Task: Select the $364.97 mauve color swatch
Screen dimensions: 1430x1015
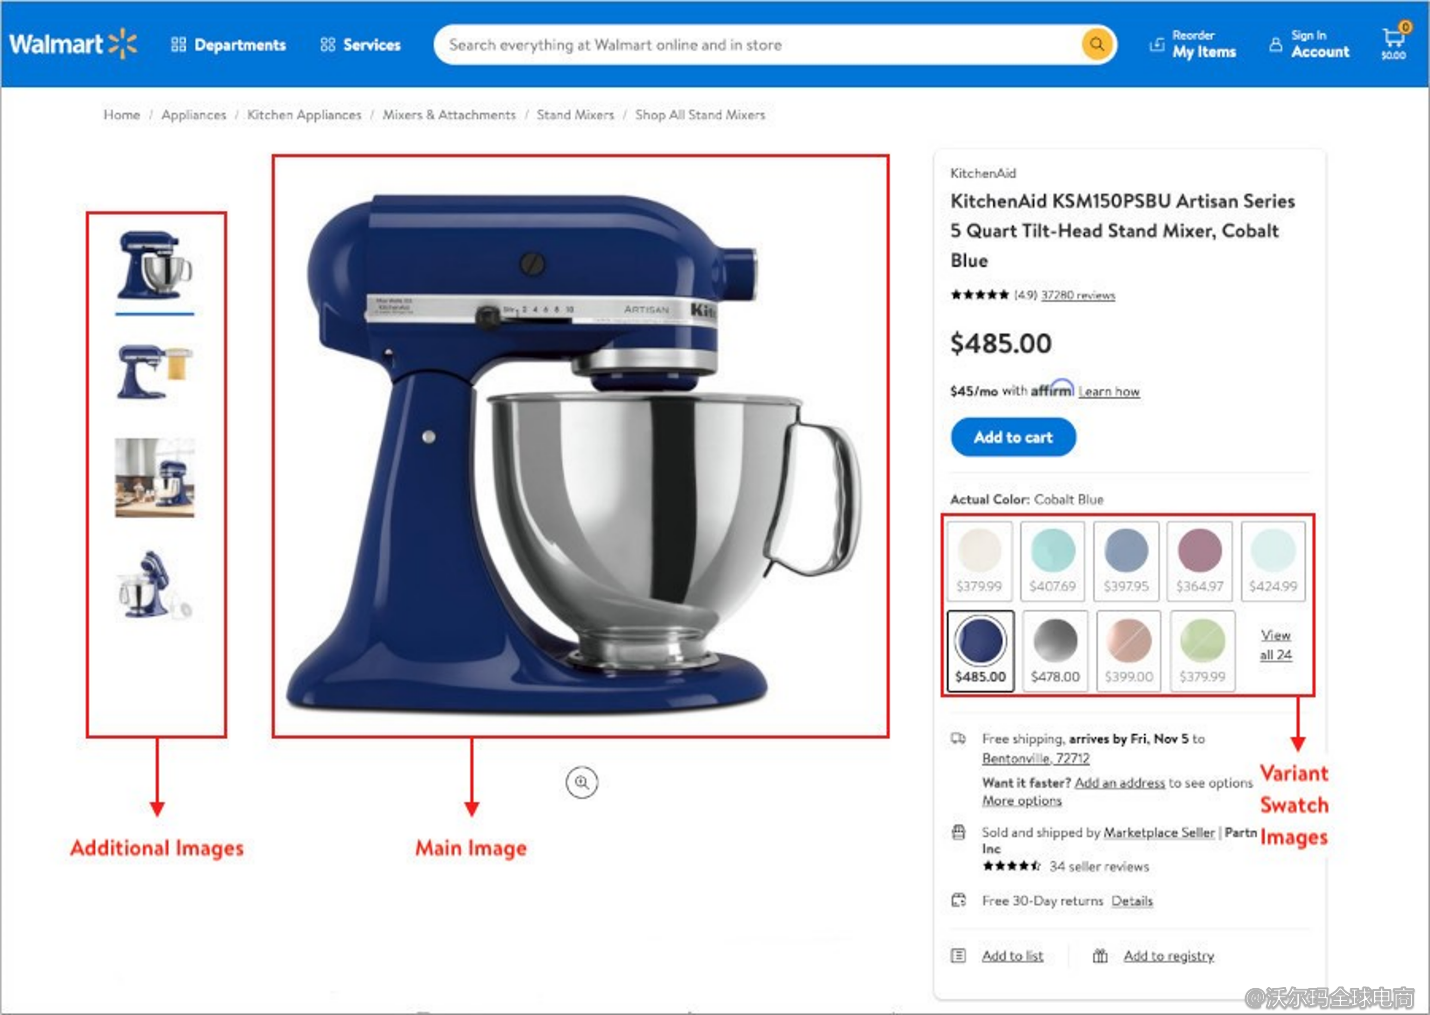Action: pyautogui.click(x=1200, y=560)
